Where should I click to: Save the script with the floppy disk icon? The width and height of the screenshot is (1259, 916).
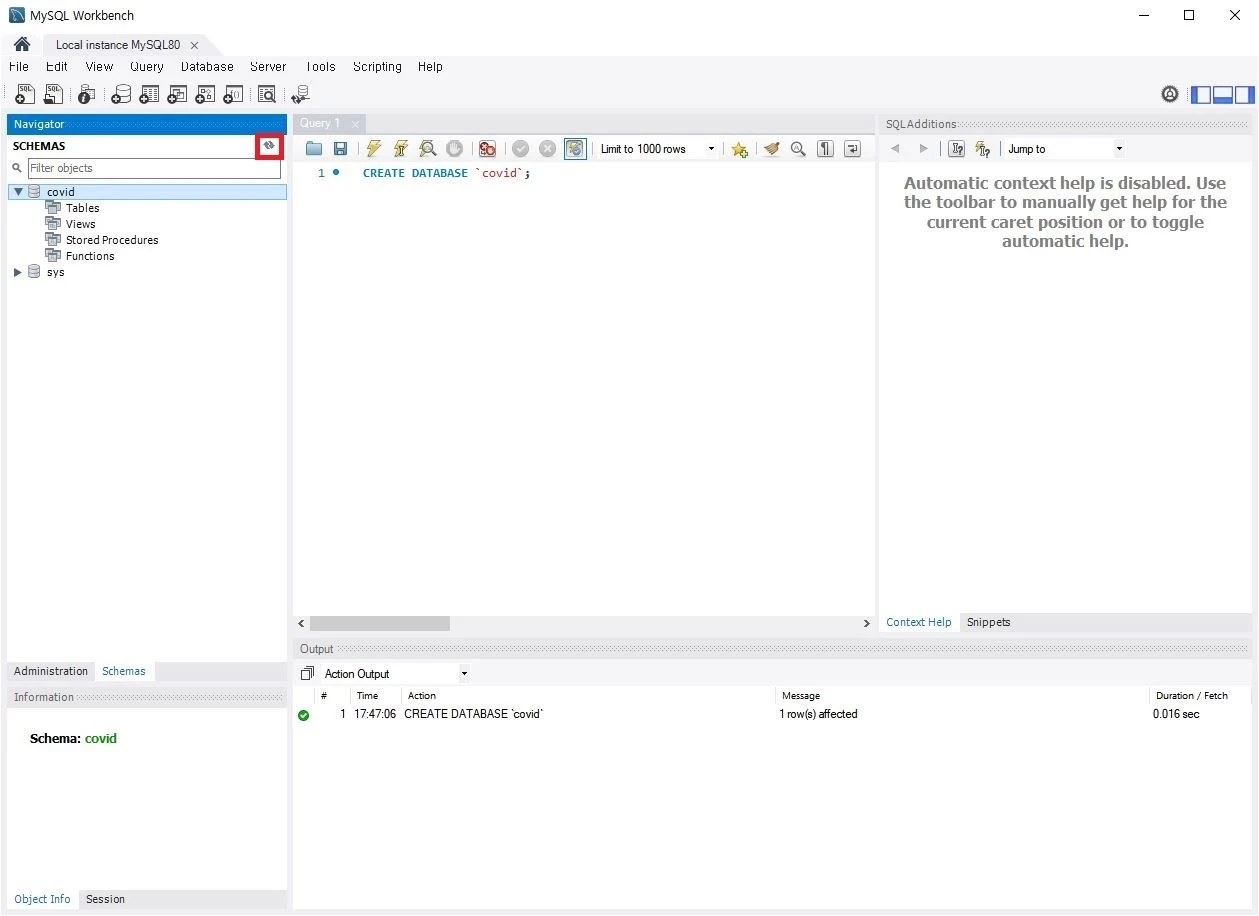pos(340,149)
